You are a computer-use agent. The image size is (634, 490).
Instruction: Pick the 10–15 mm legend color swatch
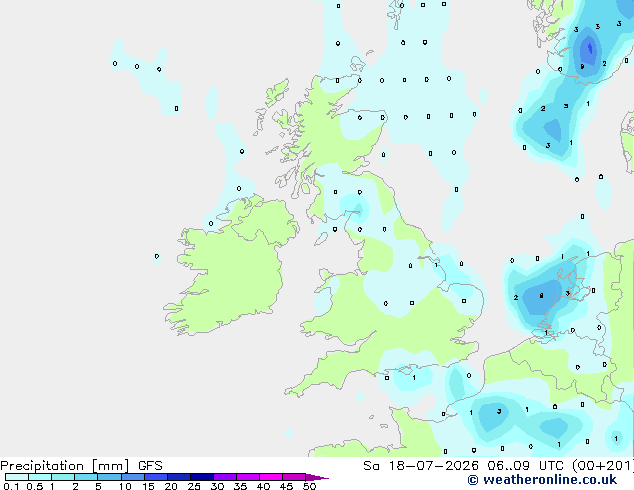133,477
